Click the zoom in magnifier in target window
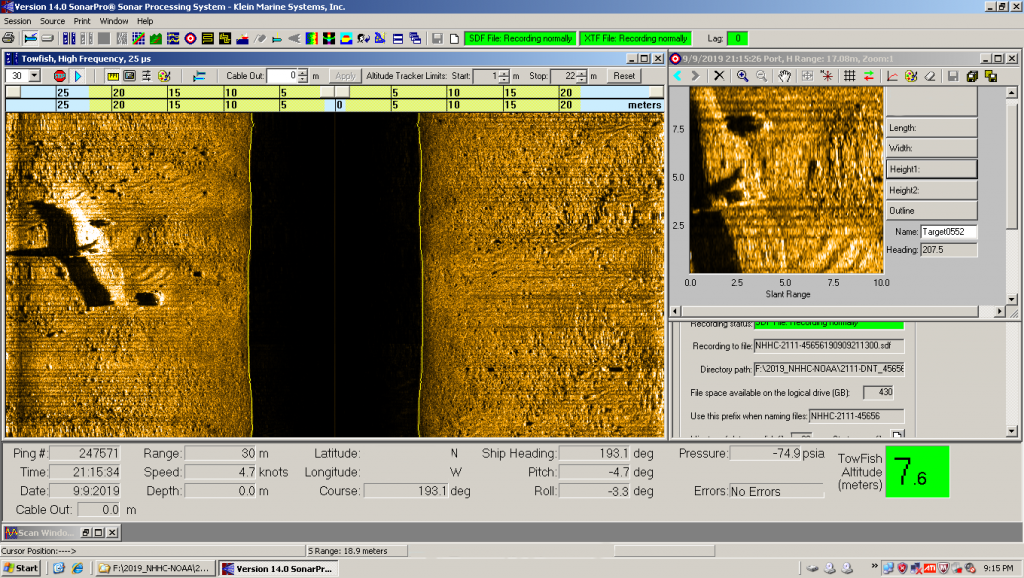This screenshot has width=1024, height=578. coord(742,75)
